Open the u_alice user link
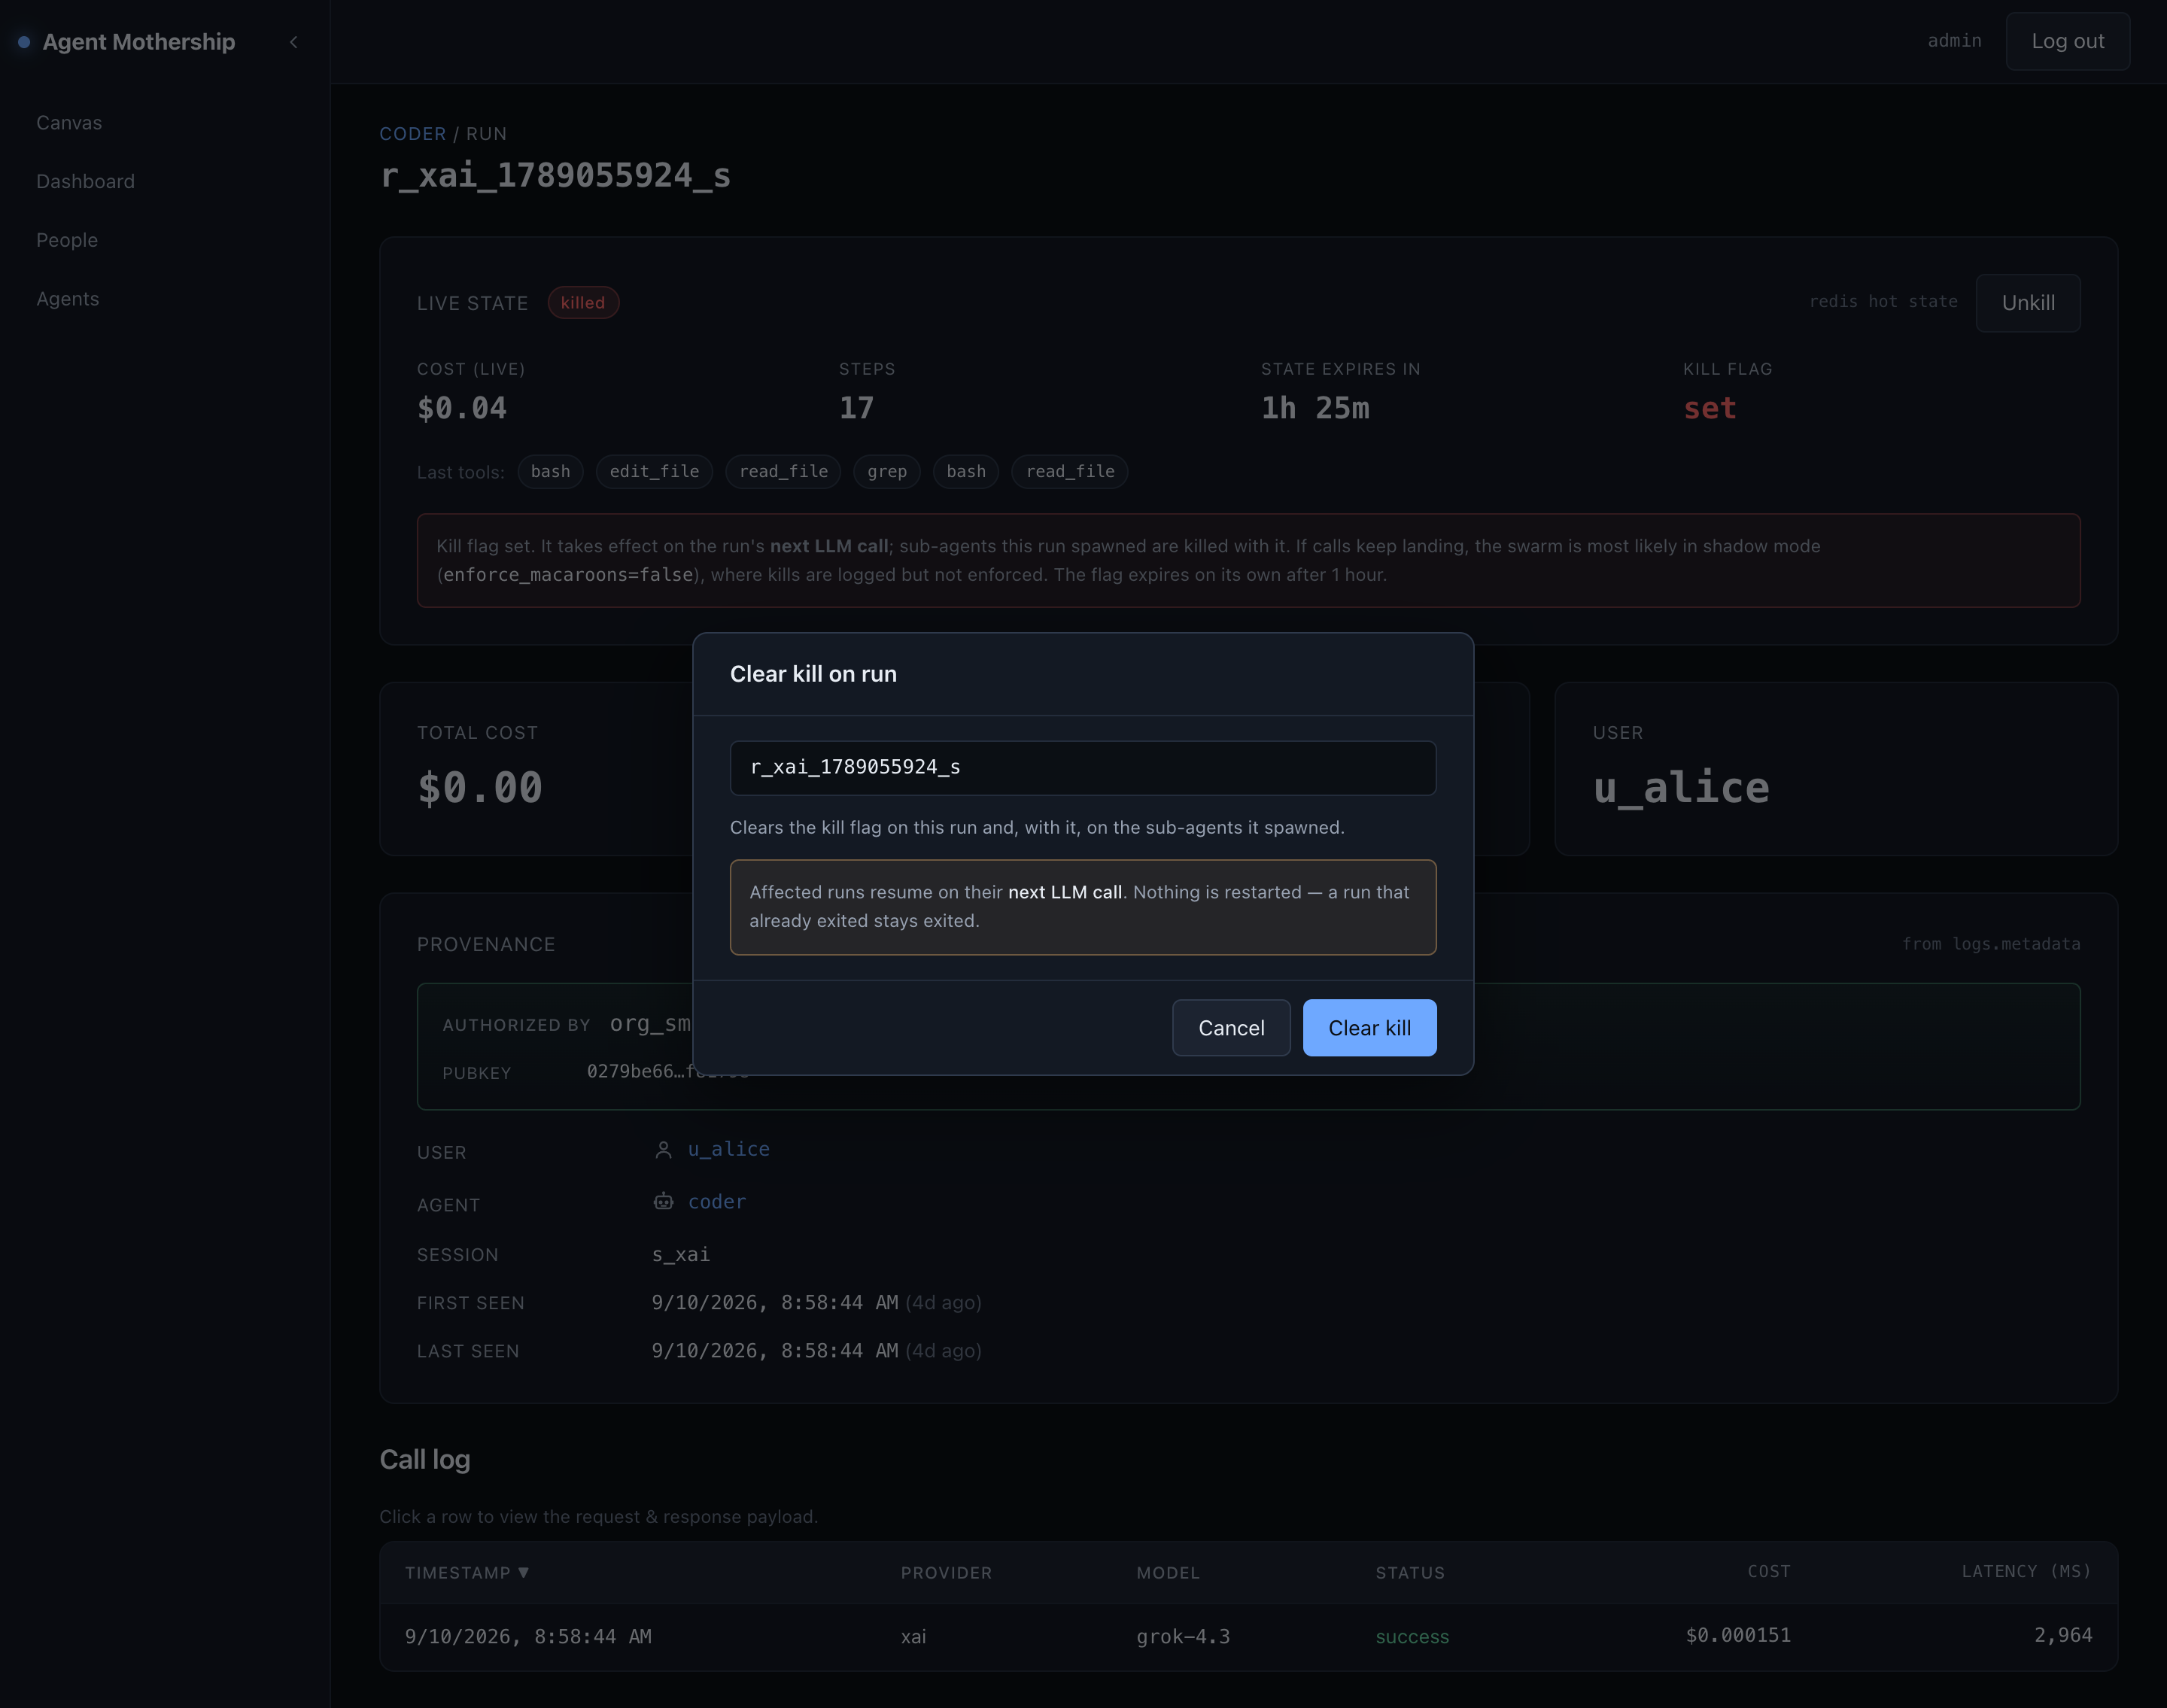 click(729, 1149)
